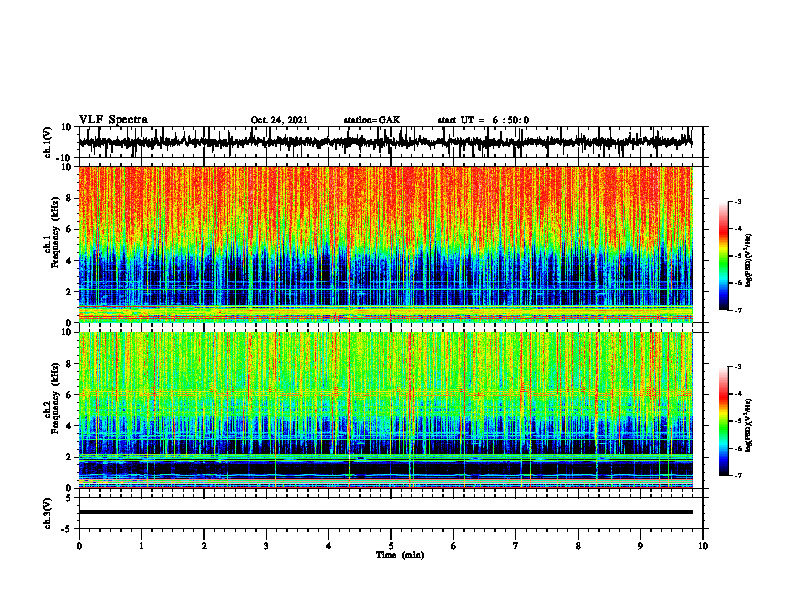Click the ch.2 spectrogram color bar
792x612 pixels.
723,421
